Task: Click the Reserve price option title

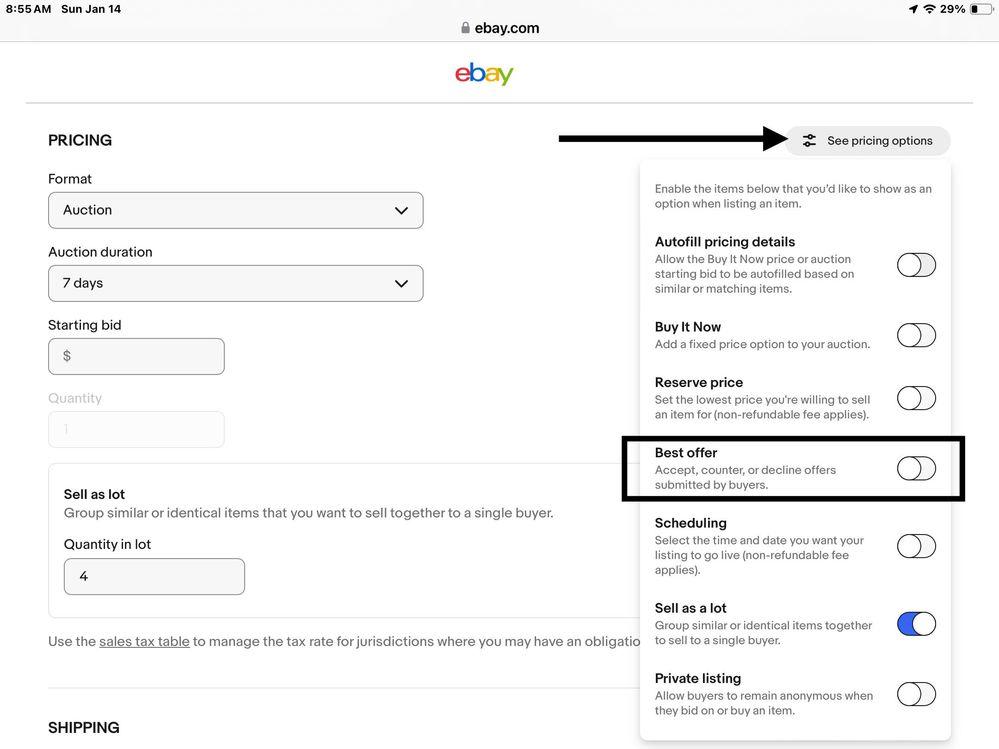Action: (699, 382)
